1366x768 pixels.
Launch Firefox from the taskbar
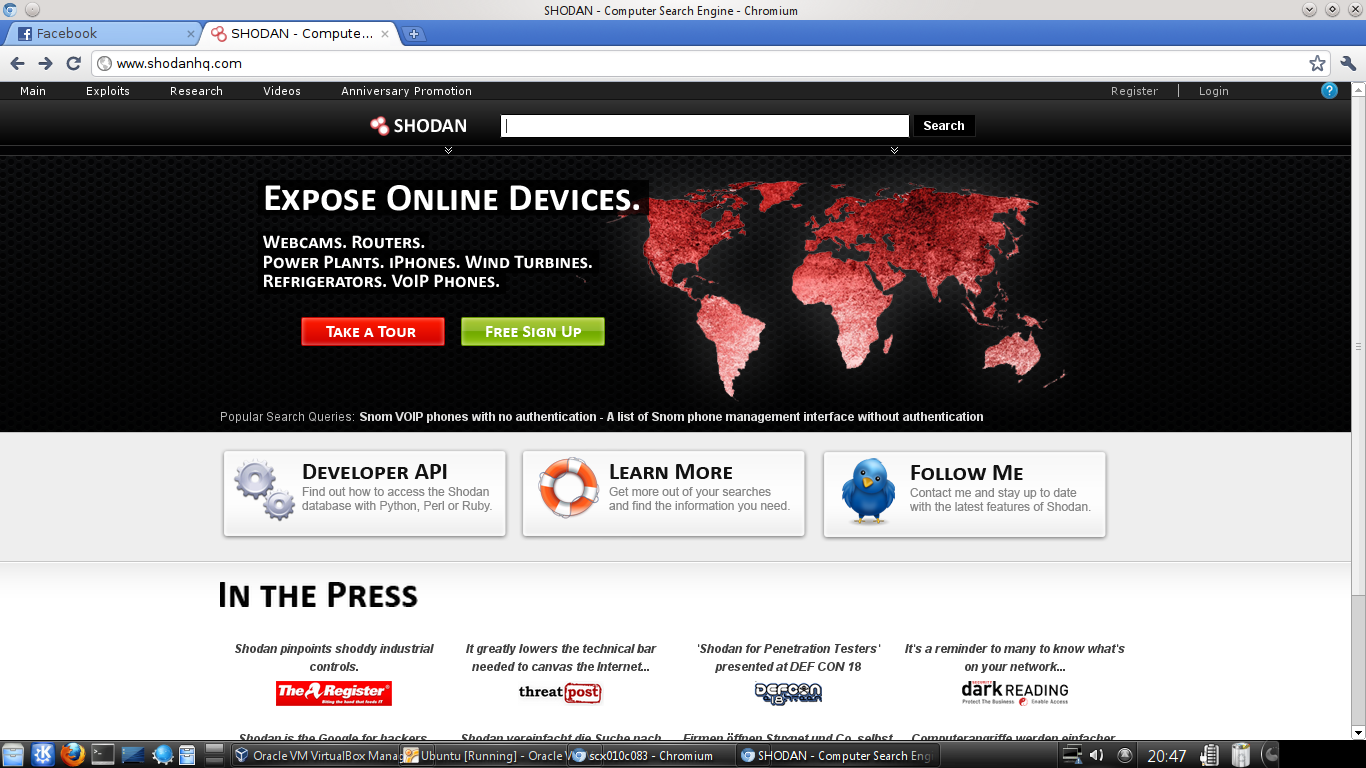pos(72,755)
